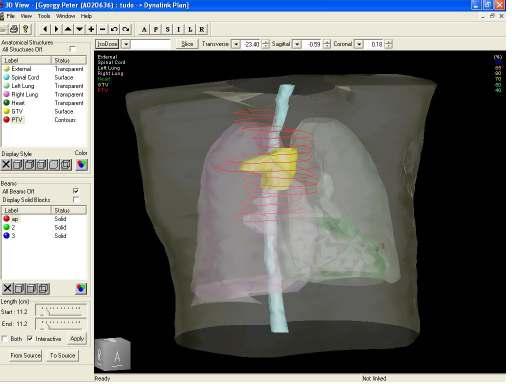Select the beam labeled 2
The width and height of the screenshot is (512, 384).
click(x=44, y=227)
